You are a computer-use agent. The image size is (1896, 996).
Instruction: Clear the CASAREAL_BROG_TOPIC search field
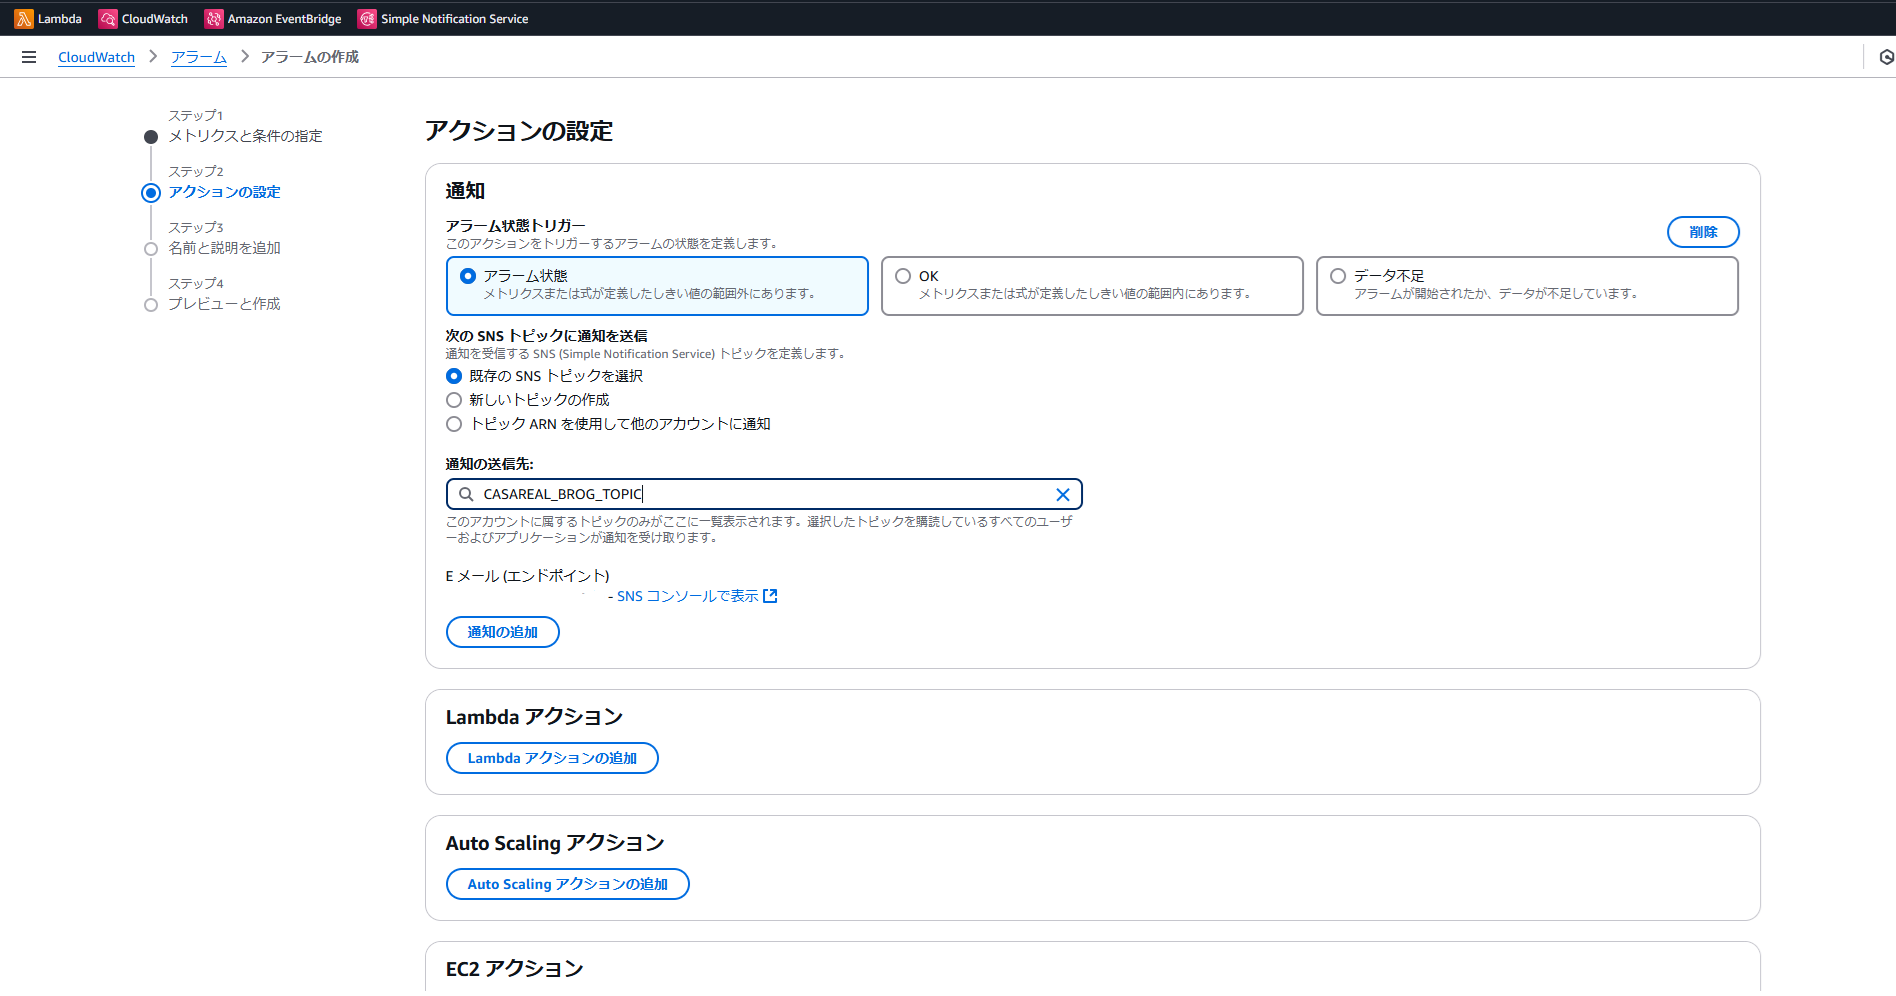point(1063,494)
